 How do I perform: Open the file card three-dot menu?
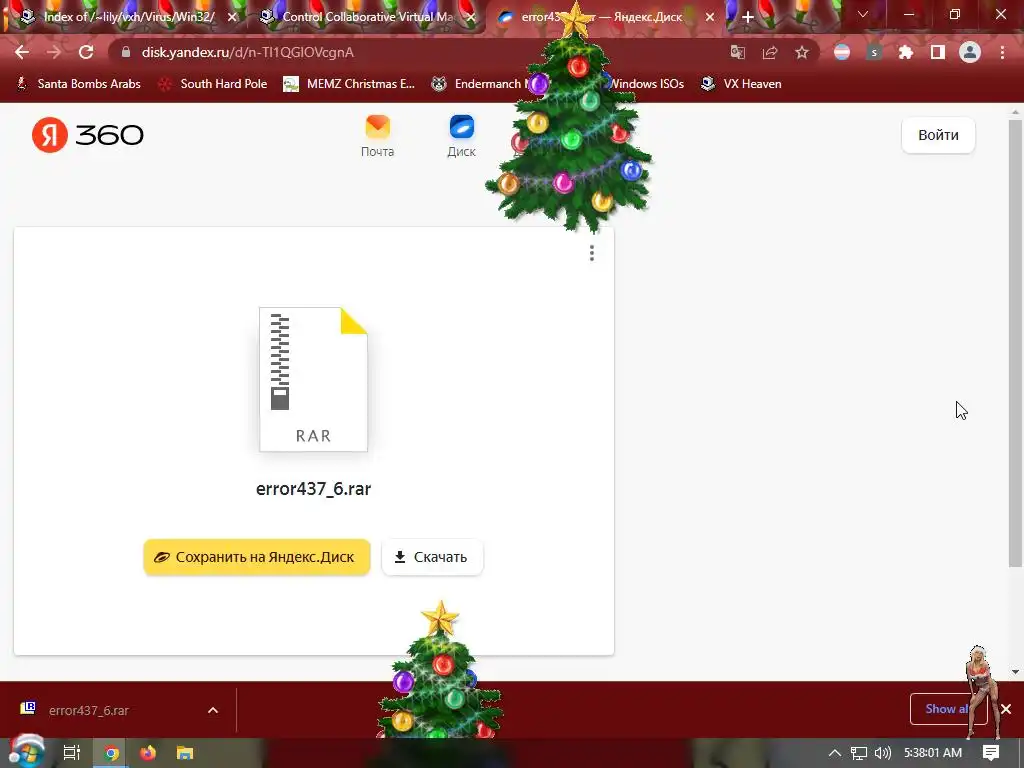coord(592,253)
